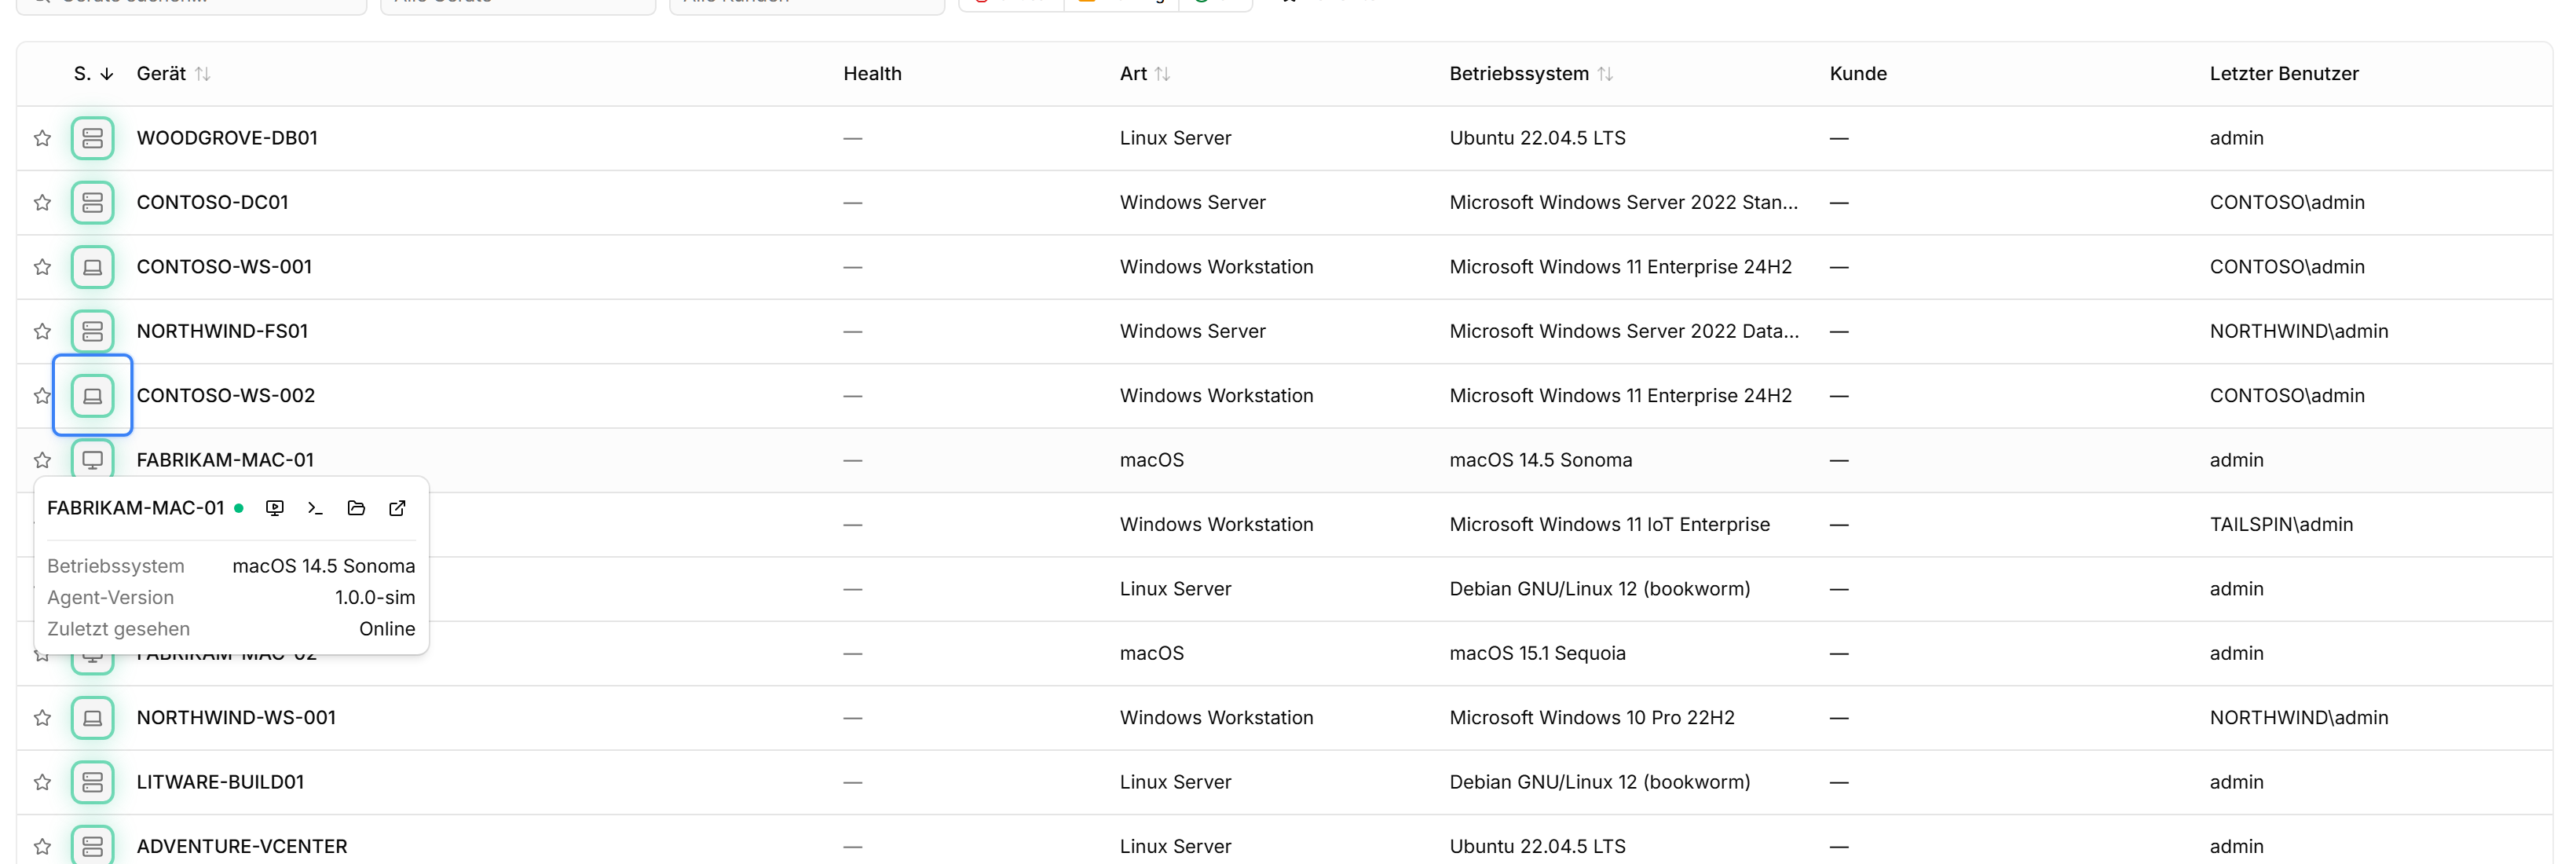
Task: Open device LITWARE-BUILD01
Action: pyautogui.click(x=220, y=782)
